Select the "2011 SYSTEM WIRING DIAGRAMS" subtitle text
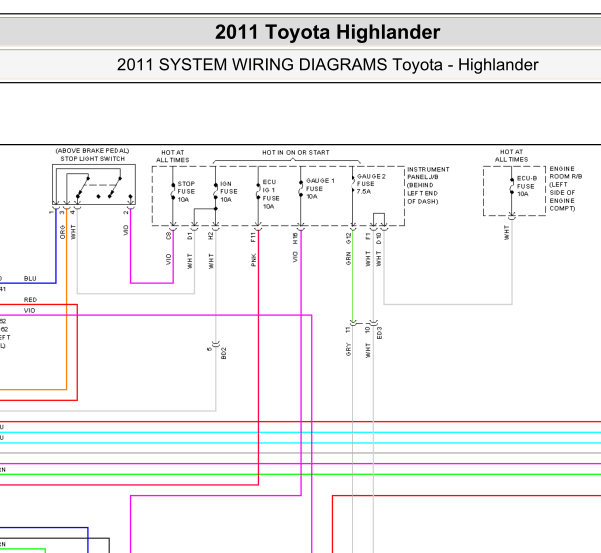601x553 pixels. click(252, 65)
